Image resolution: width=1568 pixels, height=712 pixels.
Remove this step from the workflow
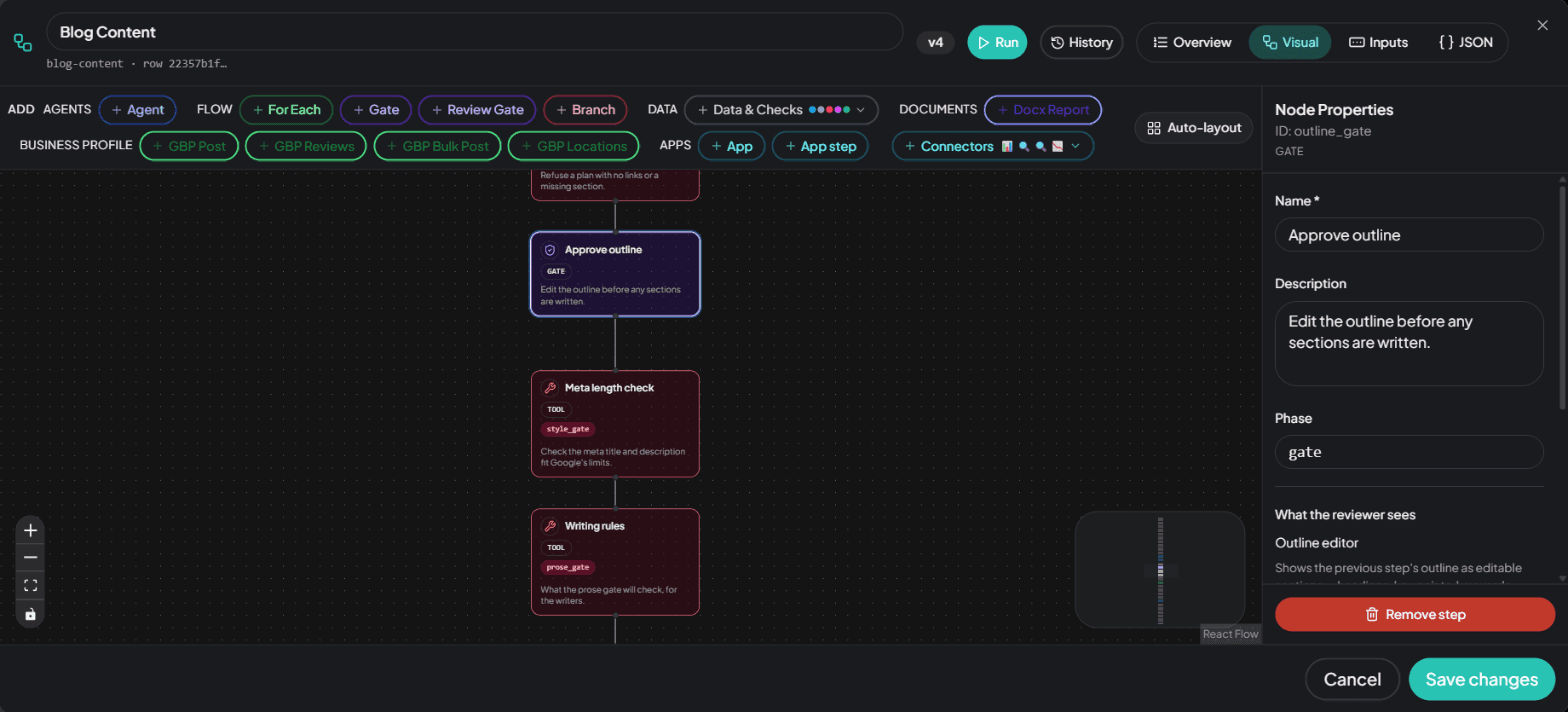tap(1415, 614)
